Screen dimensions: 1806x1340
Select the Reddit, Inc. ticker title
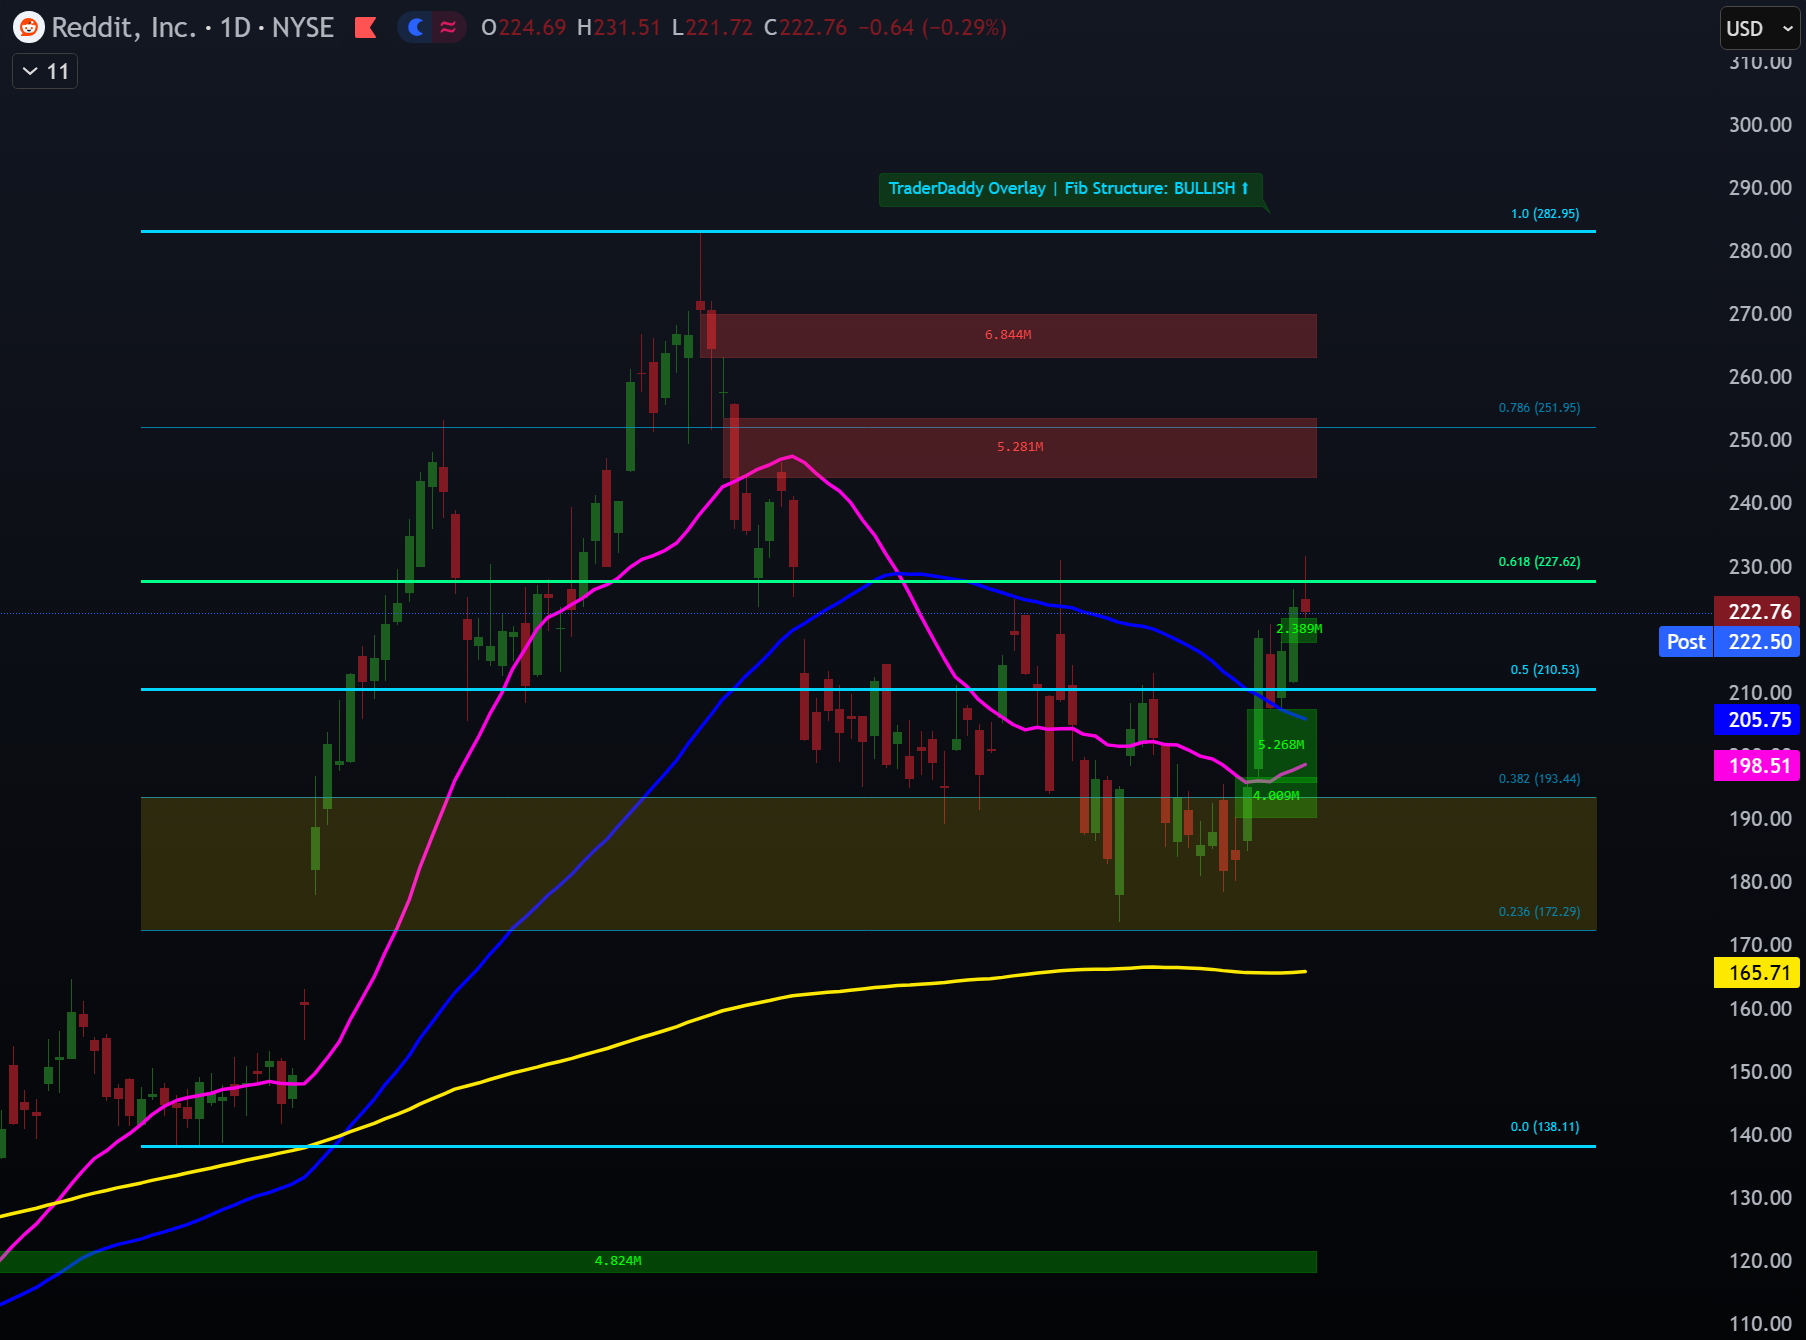140,28
